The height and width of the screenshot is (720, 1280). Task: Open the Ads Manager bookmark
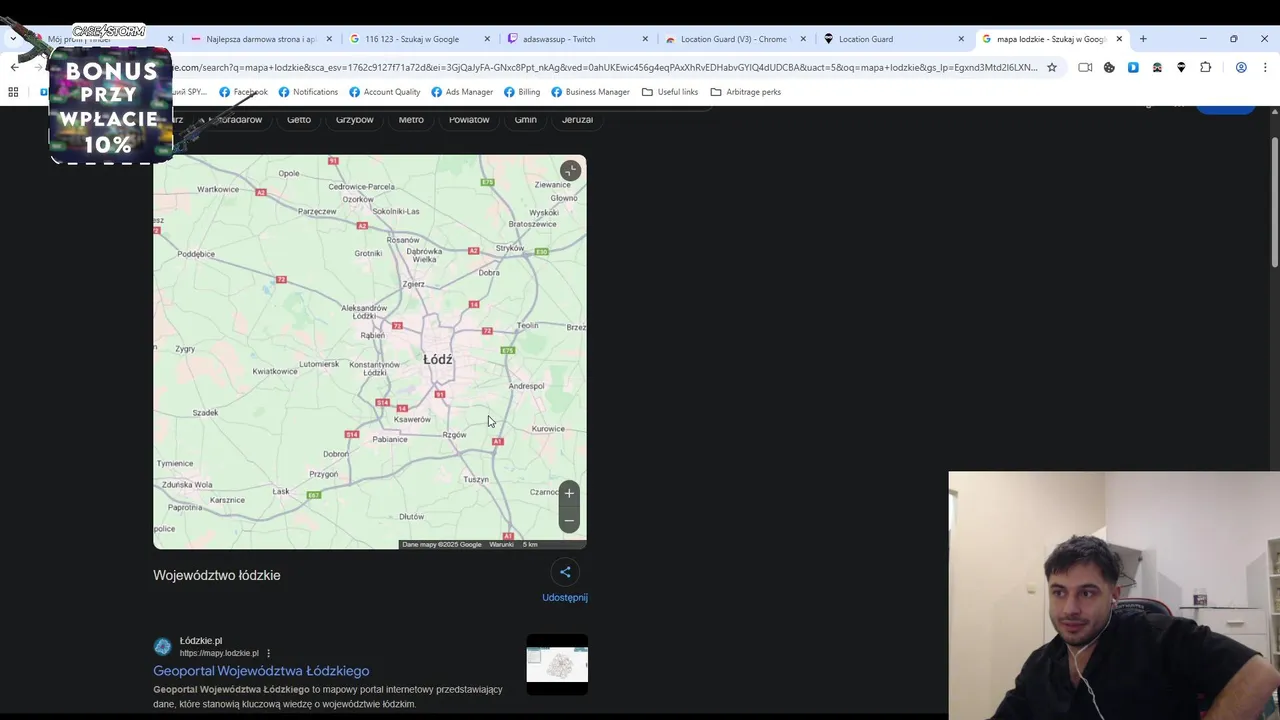pyautogui.click(x=462, y=92)
